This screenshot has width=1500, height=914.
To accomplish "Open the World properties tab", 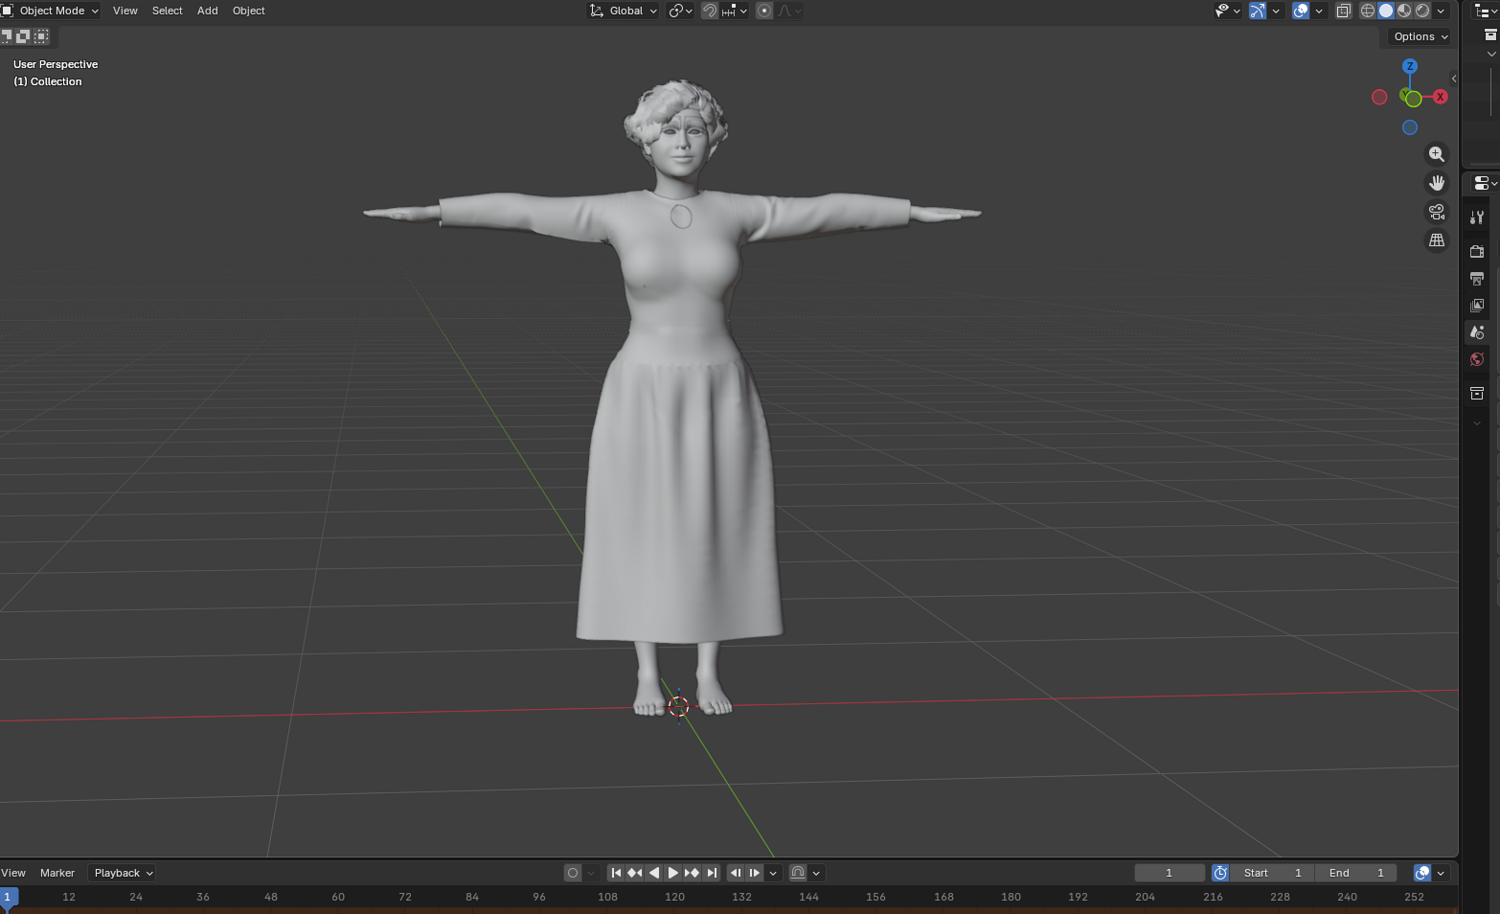I will 1477,359.
